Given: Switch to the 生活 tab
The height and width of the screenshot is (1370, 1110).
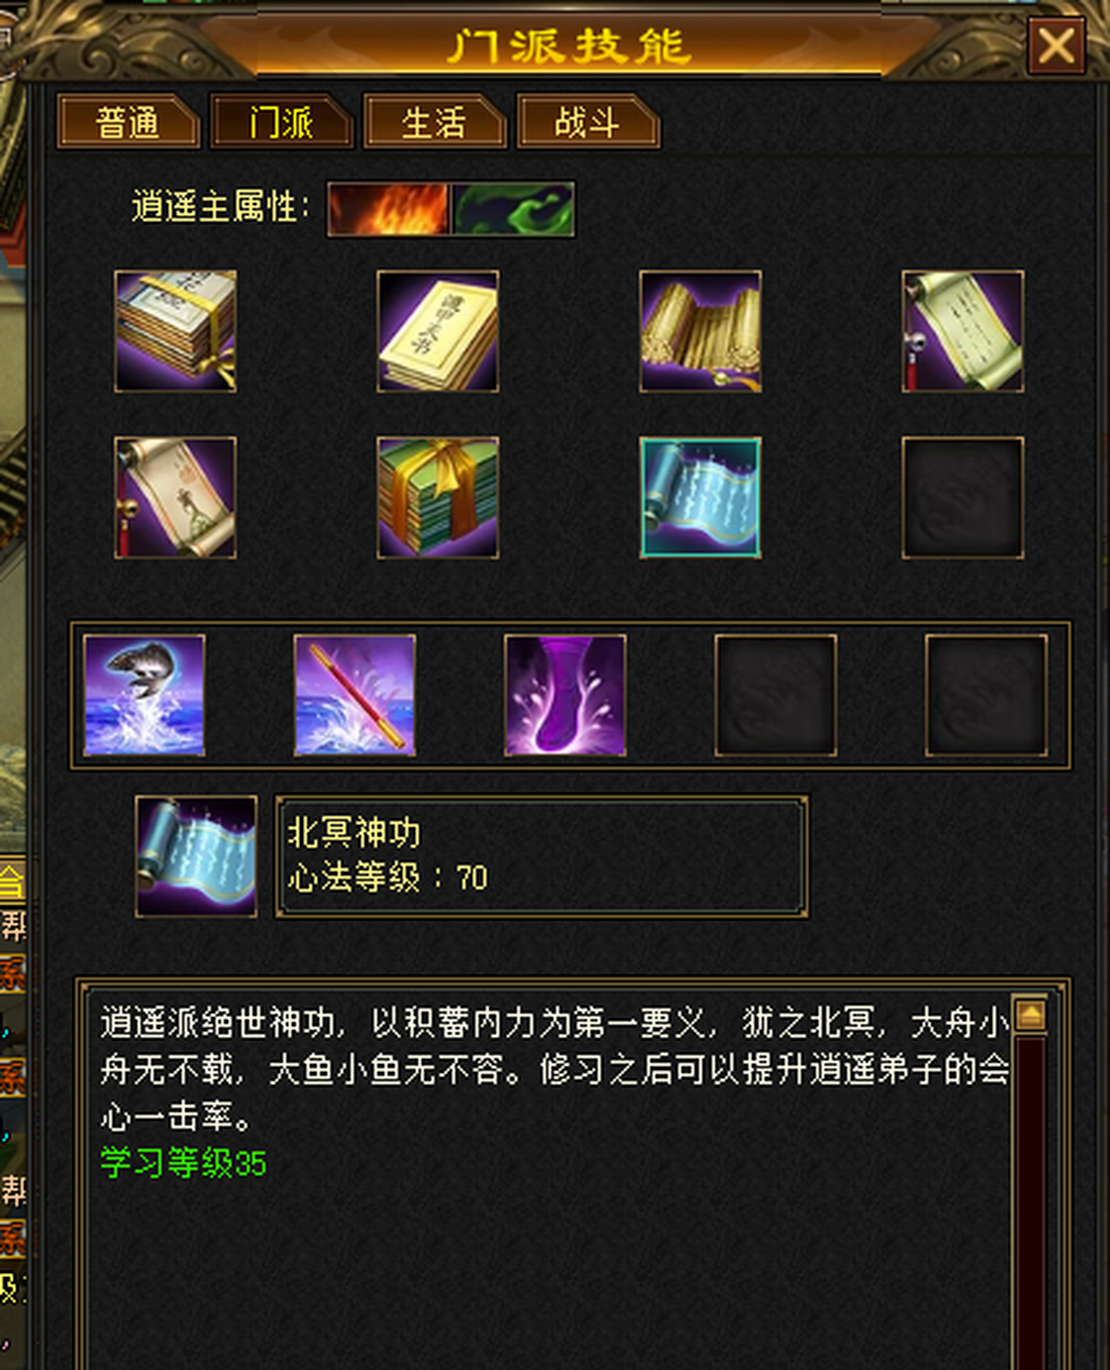Looking at the screenshot, I should (x=434, y=123).
